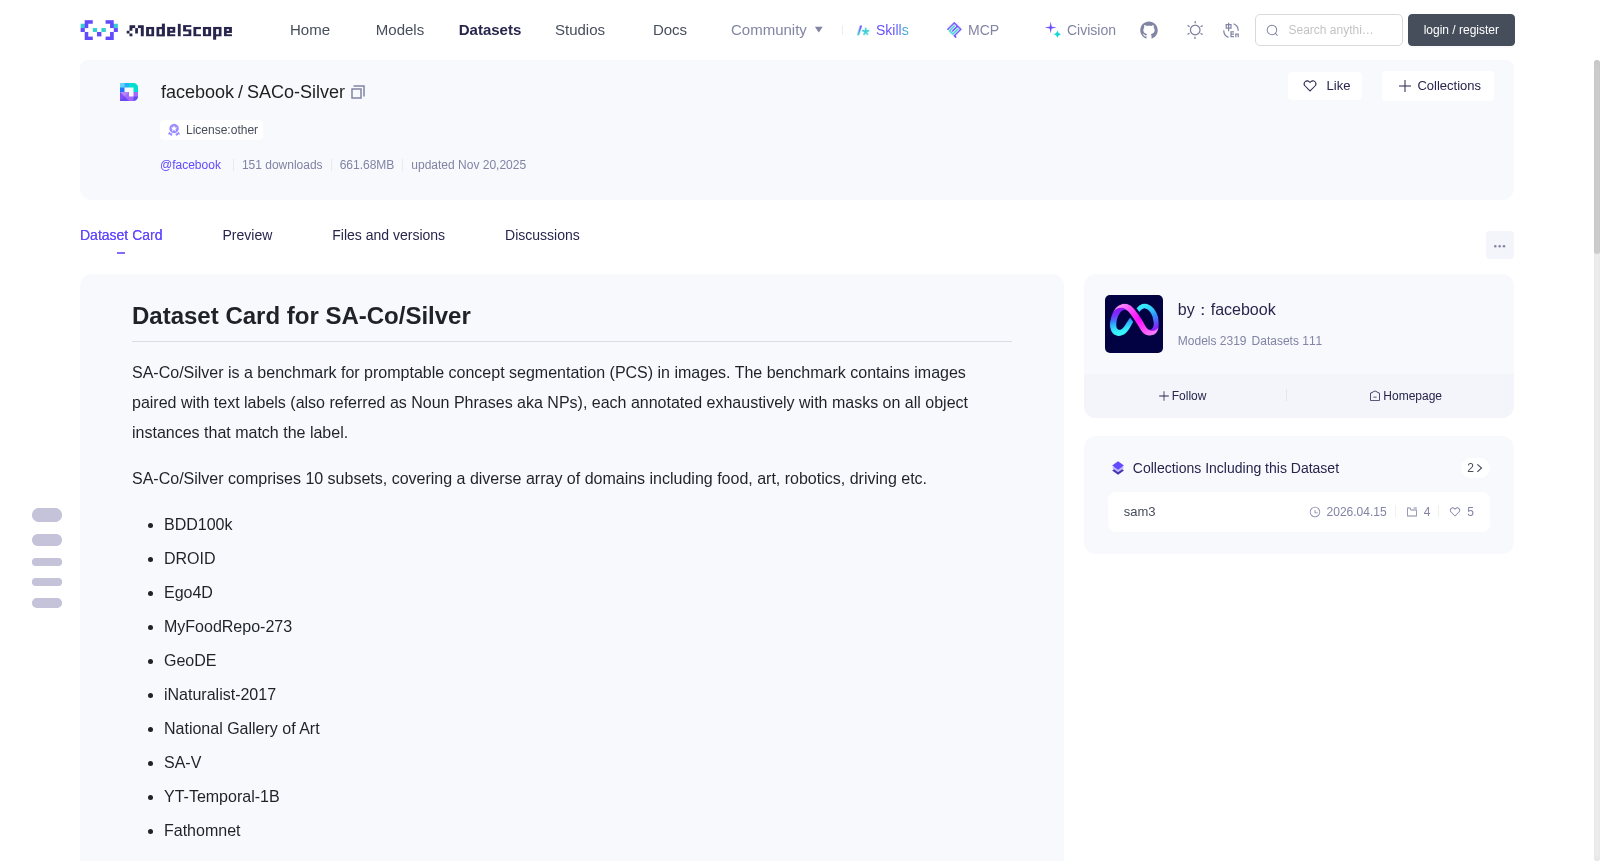Viewport: 1600px width, 861px height.
Task: Click the '661.68MB' size text
Action: tap(367, 165)
